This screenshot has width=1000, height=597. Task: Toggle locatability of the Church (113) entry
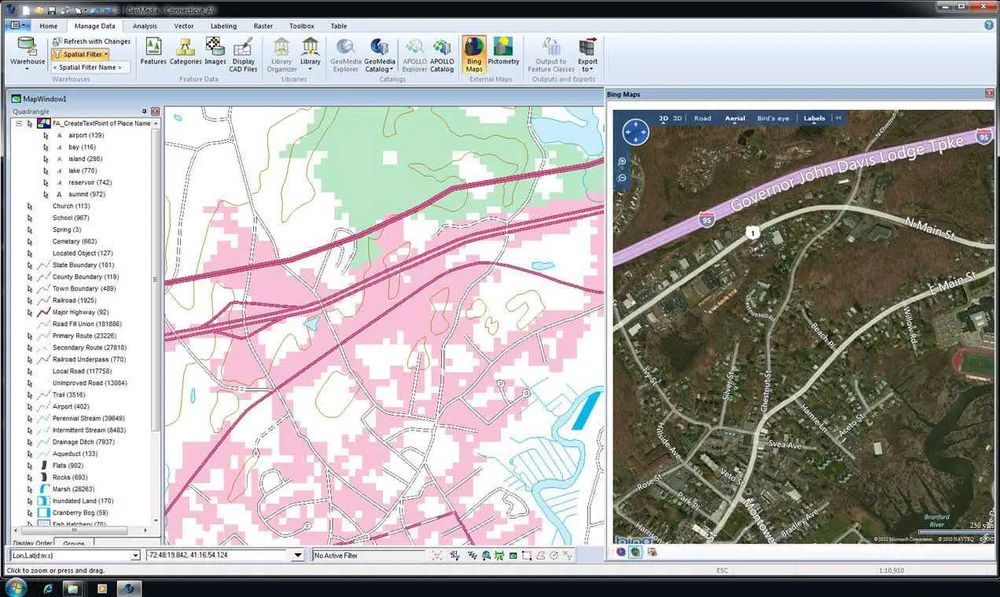[29, 207]
